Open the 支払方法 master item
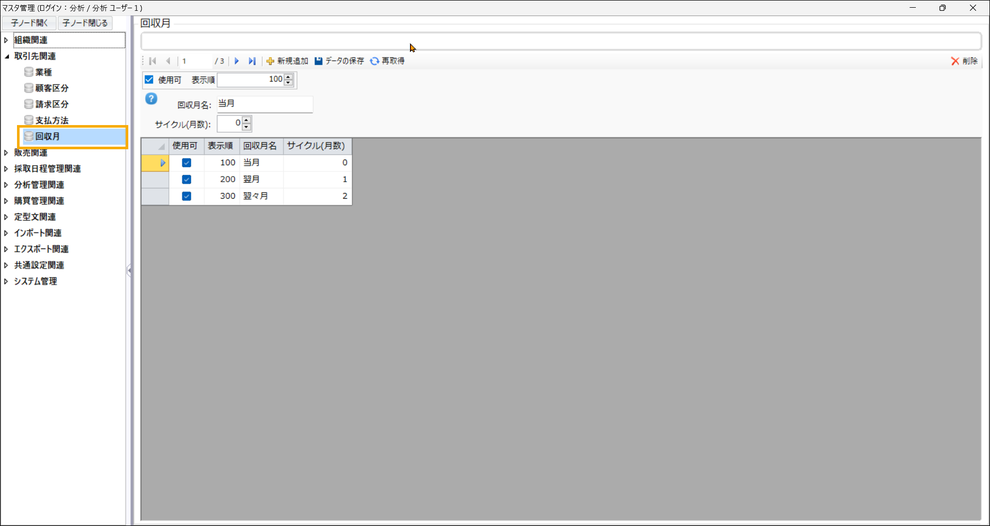The height and width of the screenshot is (526, 990). point(52,120)
